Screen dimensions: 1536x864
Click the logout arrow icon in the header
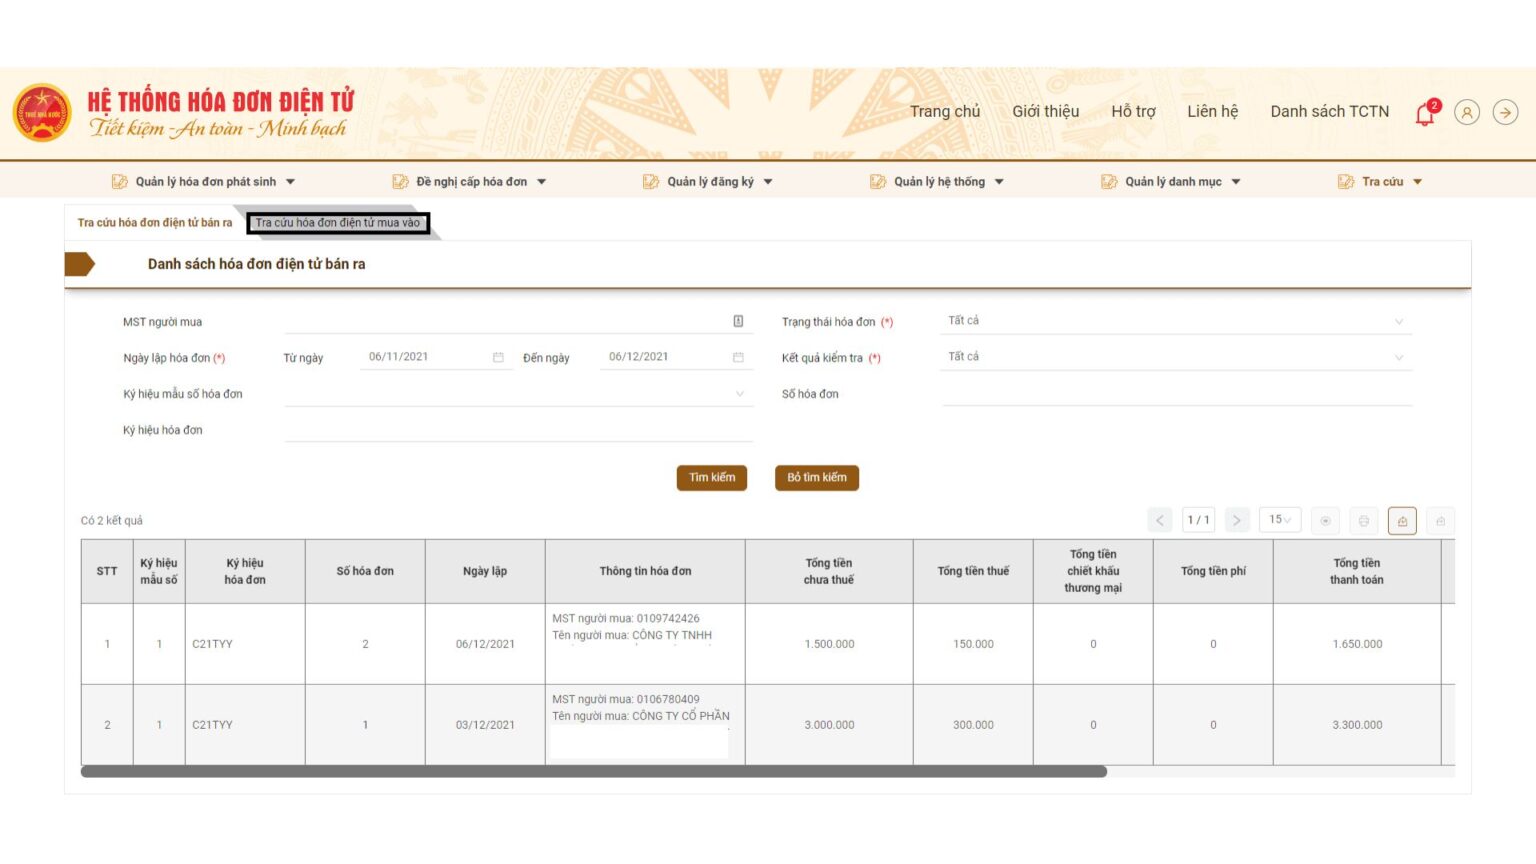point(1504,112)
